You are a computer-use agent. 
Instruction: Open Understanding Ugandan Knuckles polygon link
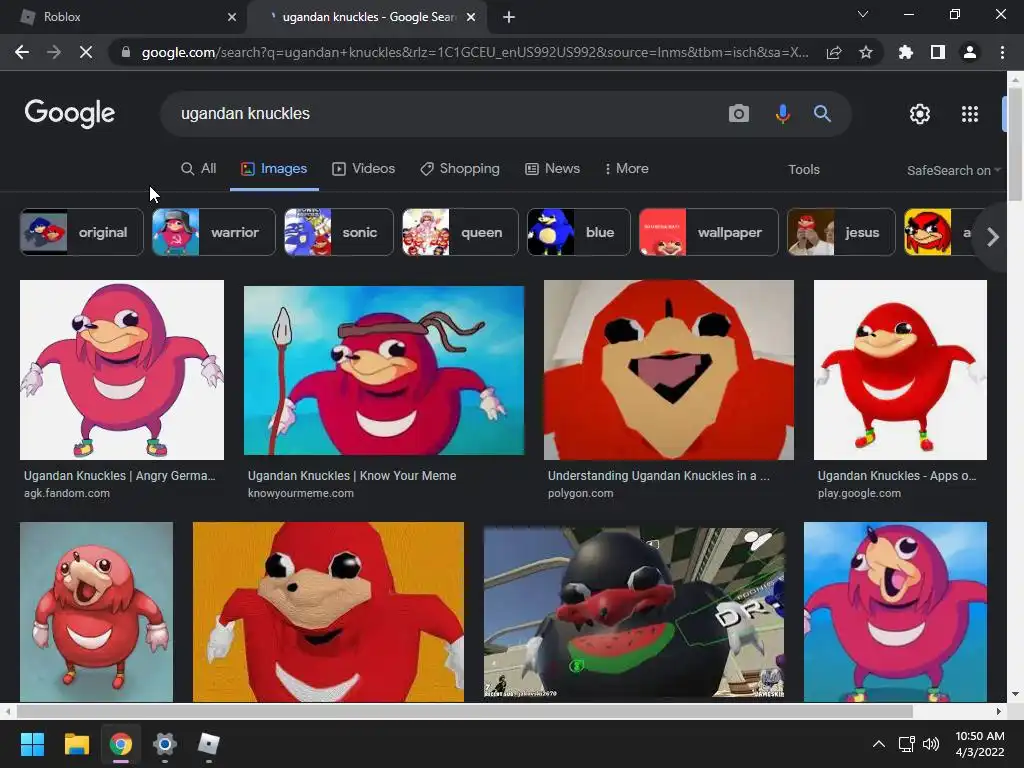click(659, 476)
